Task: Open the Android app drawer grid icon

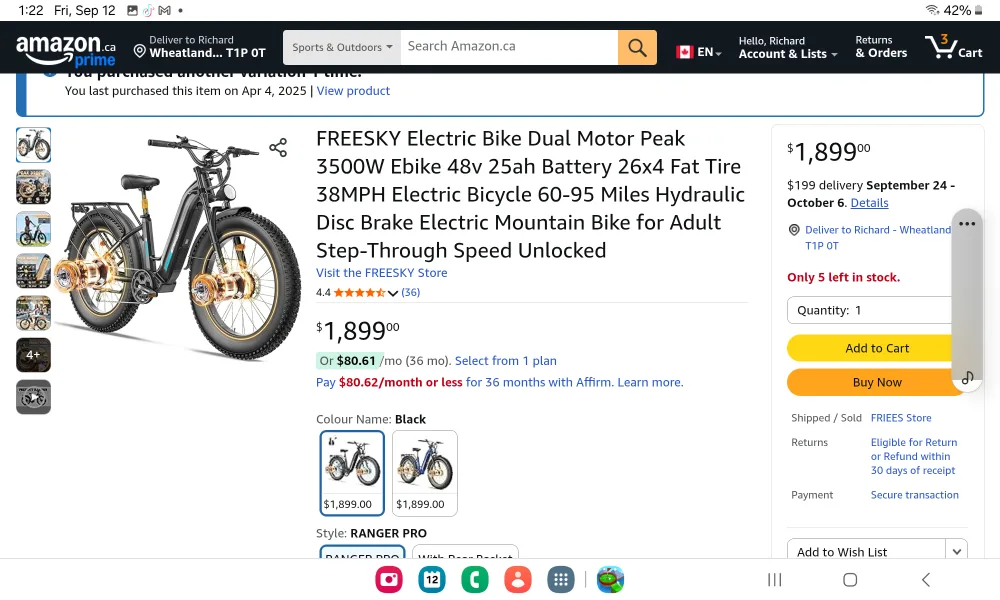Action: [x=561, y=579]
